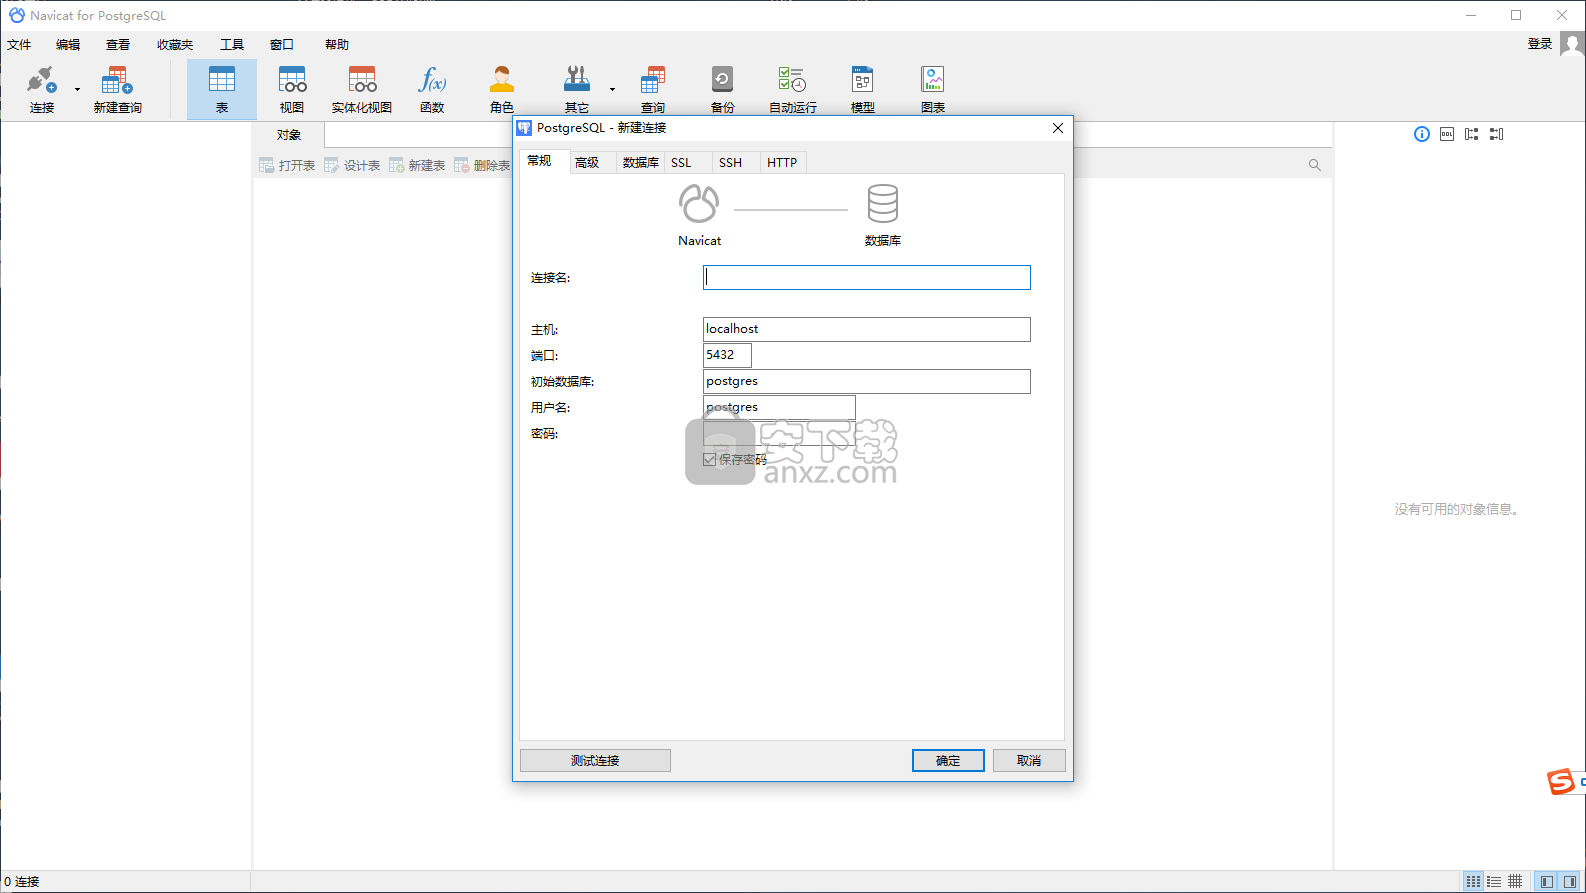Click the 删除表 delete table button
The width and height of the screenshot is (1586, 893).
point(482,165)
